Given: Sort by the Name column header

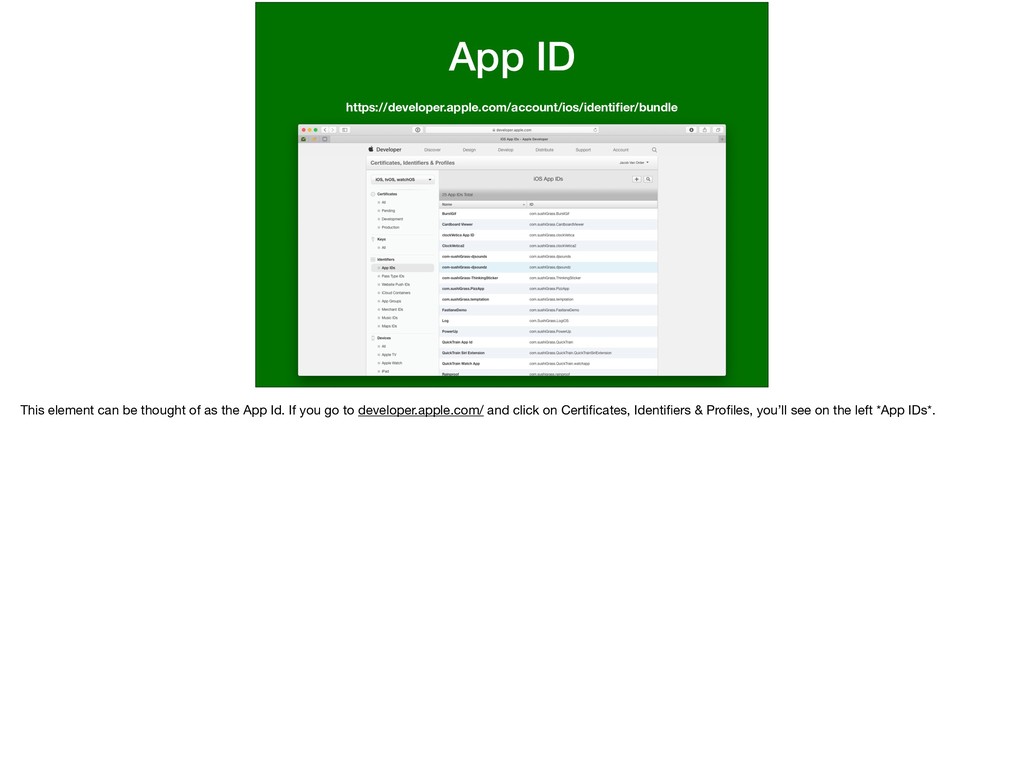Looking at the screenshot, I should 483,204.
